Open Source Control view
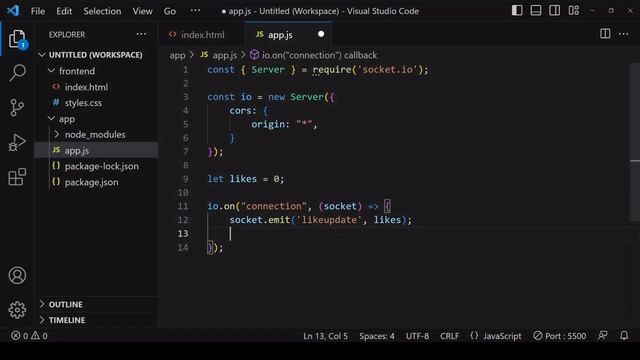 (17, 107)
